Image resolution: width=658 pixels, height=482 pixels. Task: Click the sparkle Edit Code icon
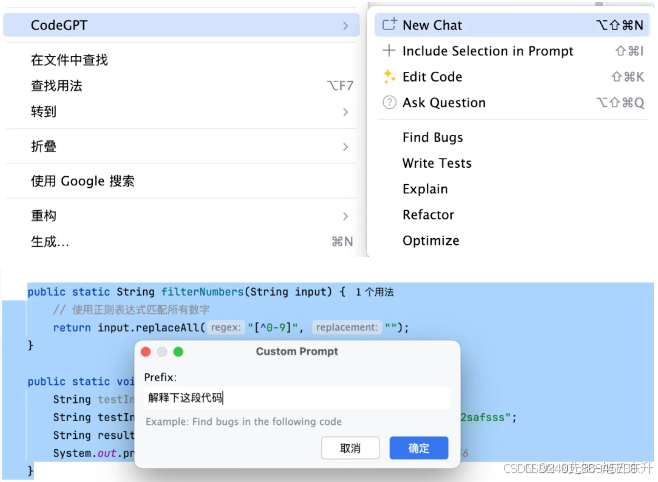coord(389,76)
